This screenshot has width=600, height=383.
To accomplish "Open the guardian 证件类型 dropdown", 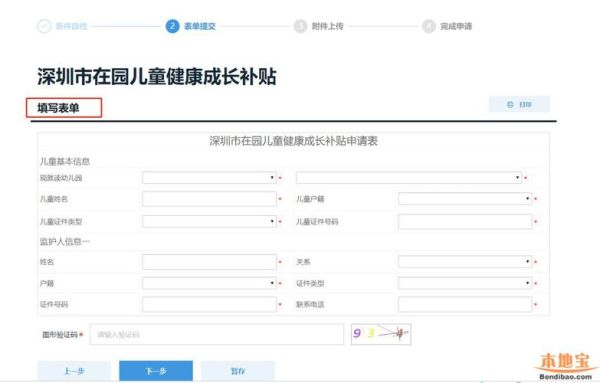I will pos(465,283).
